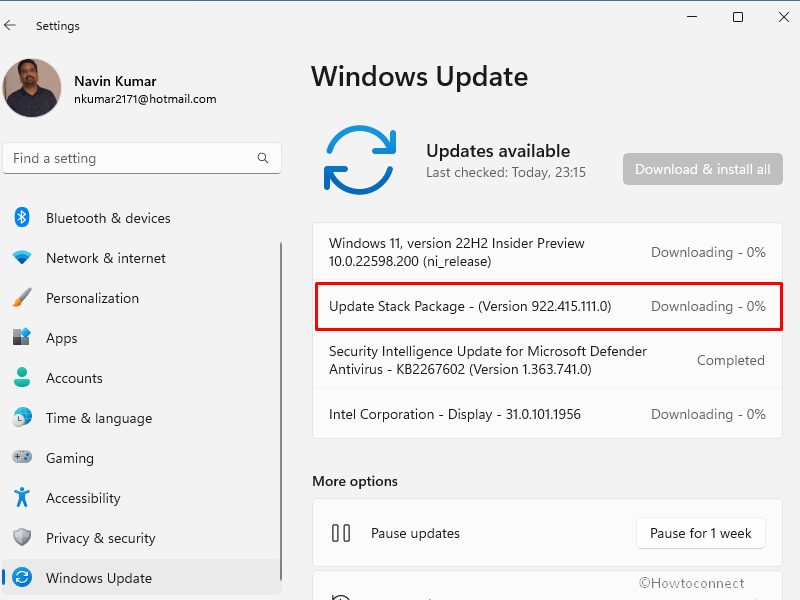Minimize the Settings window
The height and width of the screenshot is (600, 800).
(x=692, y=17)
